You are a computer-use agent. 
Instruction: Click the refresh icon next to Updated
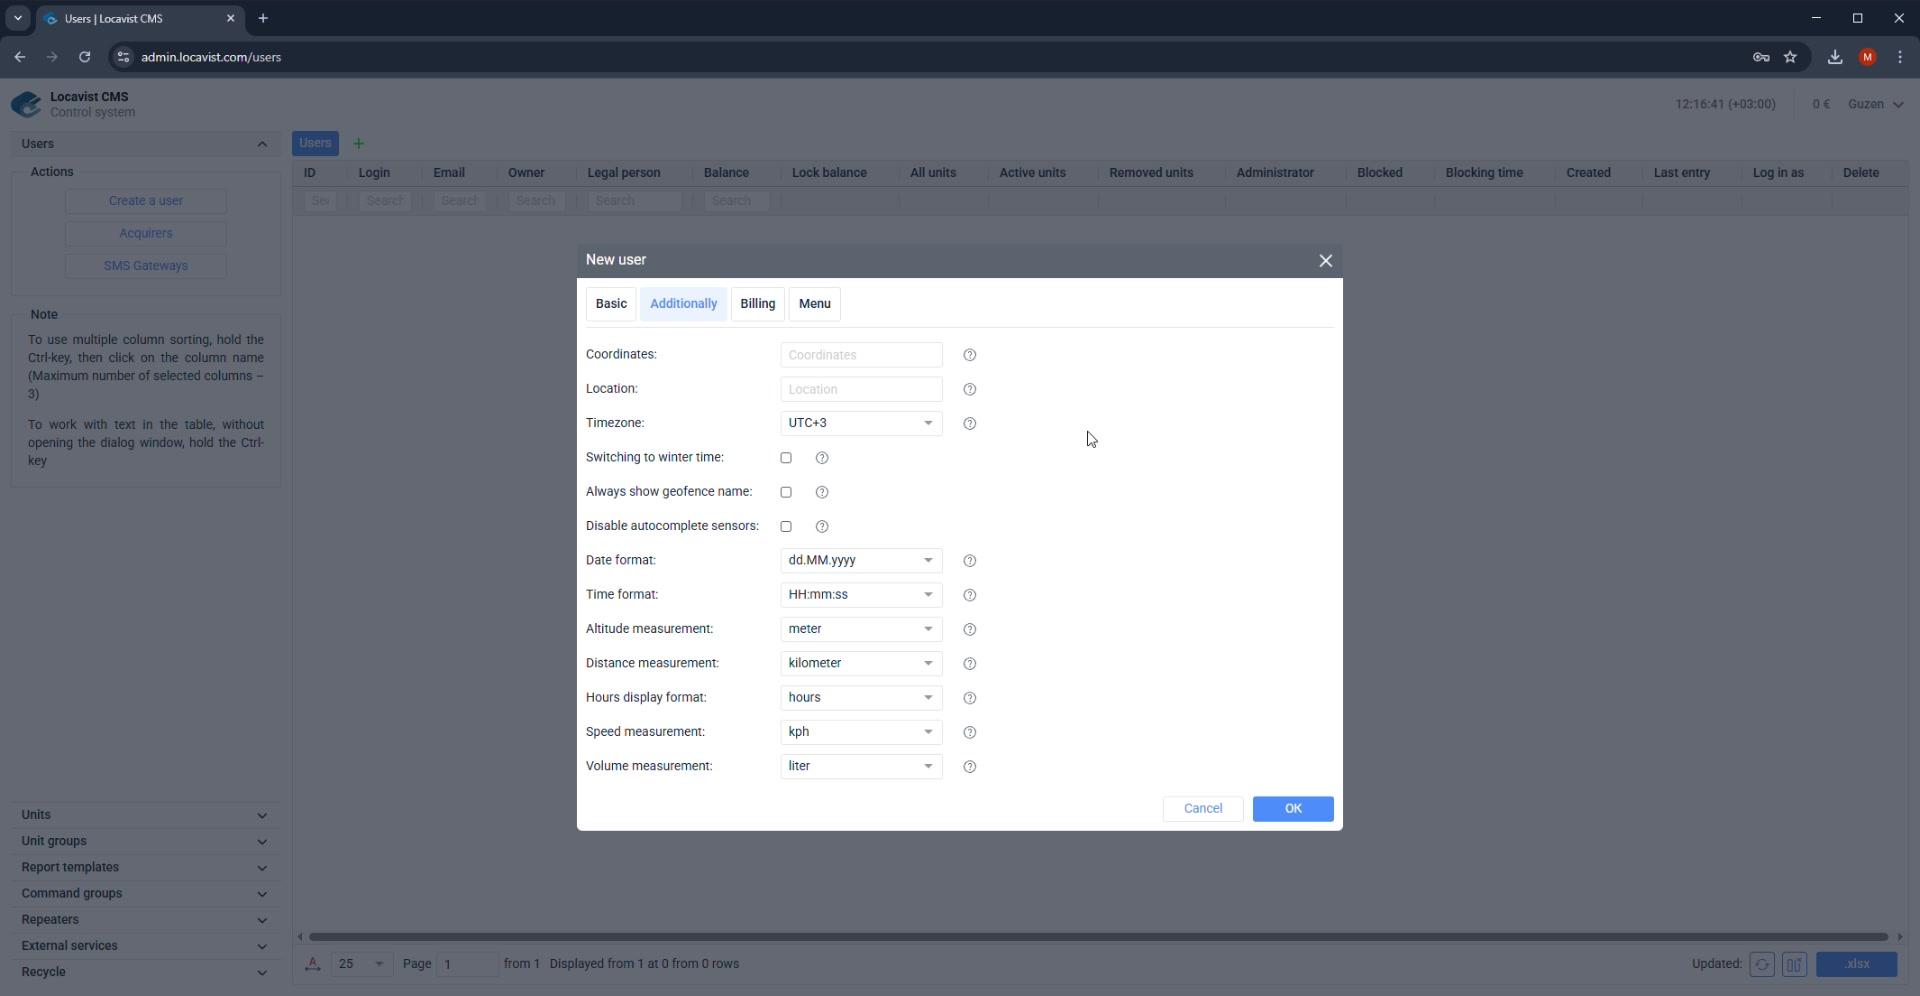1762,964
